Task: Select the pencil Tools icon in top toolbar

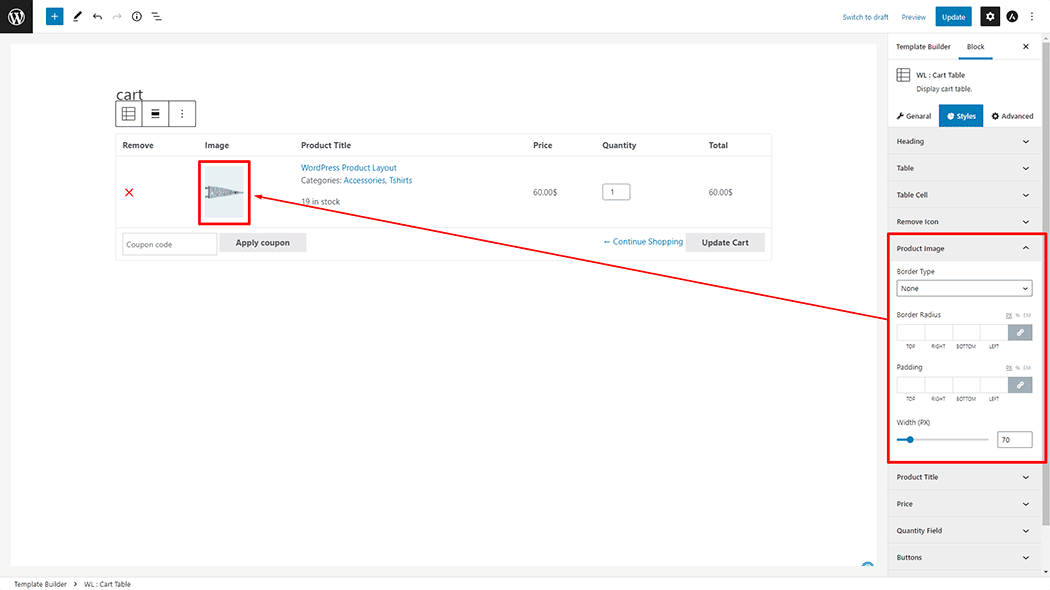Action: point(77,16)
